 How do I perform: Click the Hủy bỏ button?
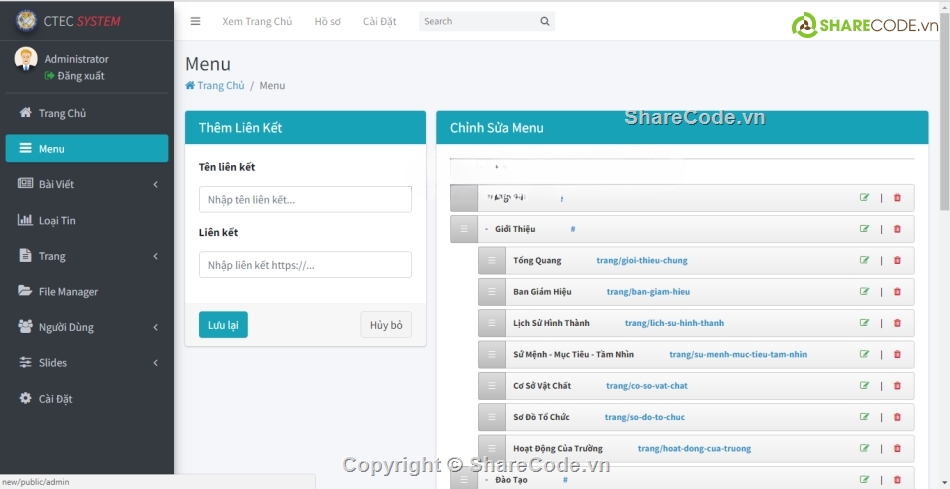point(386,325)
